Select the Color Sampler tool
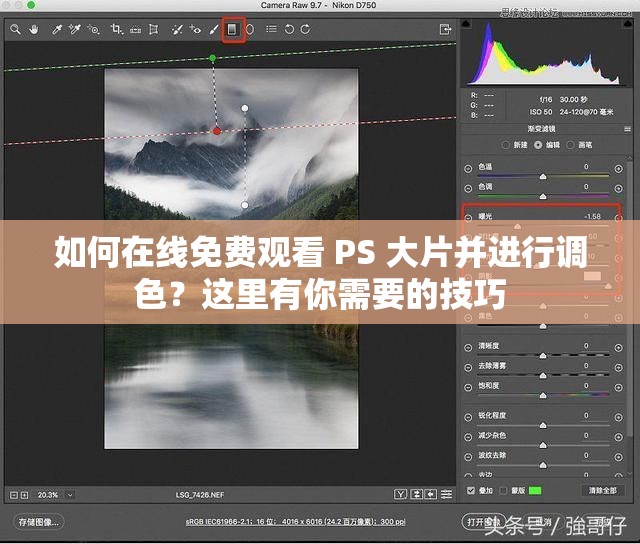This screenshot has height=544, width=640. [75, 29]
